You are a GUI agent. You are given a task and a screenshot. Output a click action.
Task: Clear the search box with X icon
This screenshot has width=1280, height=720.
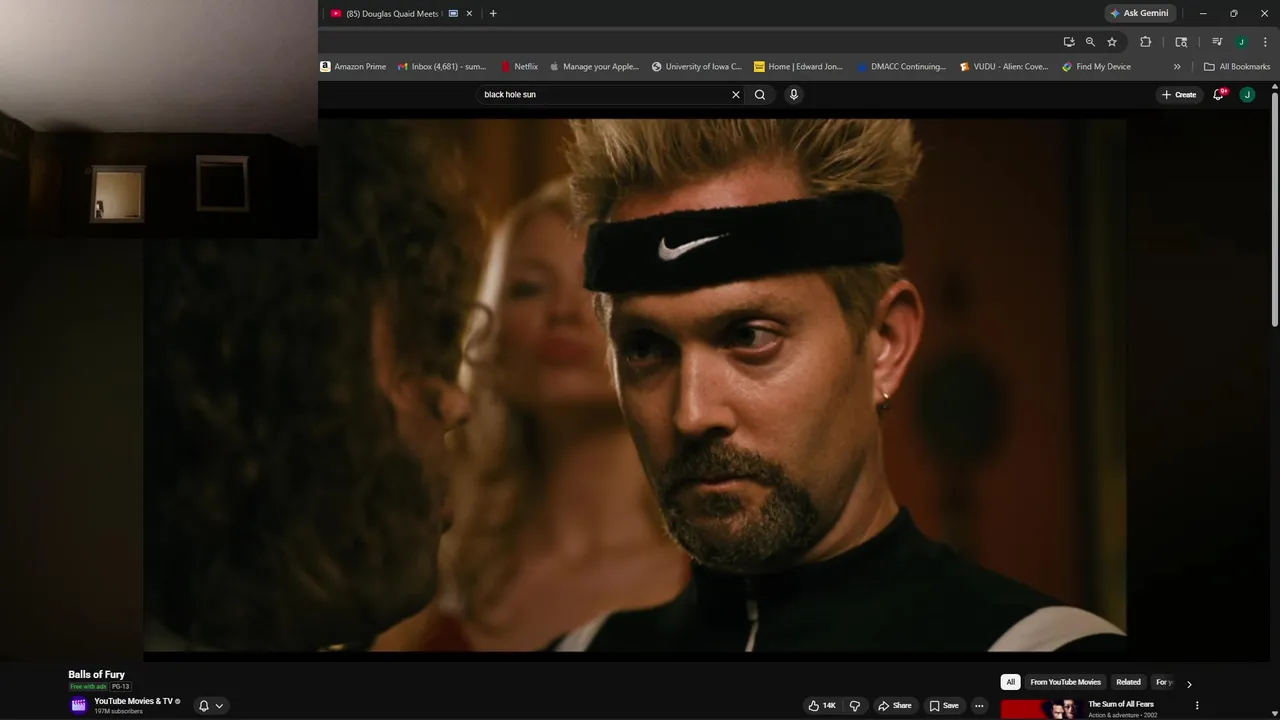coord(736,95)
